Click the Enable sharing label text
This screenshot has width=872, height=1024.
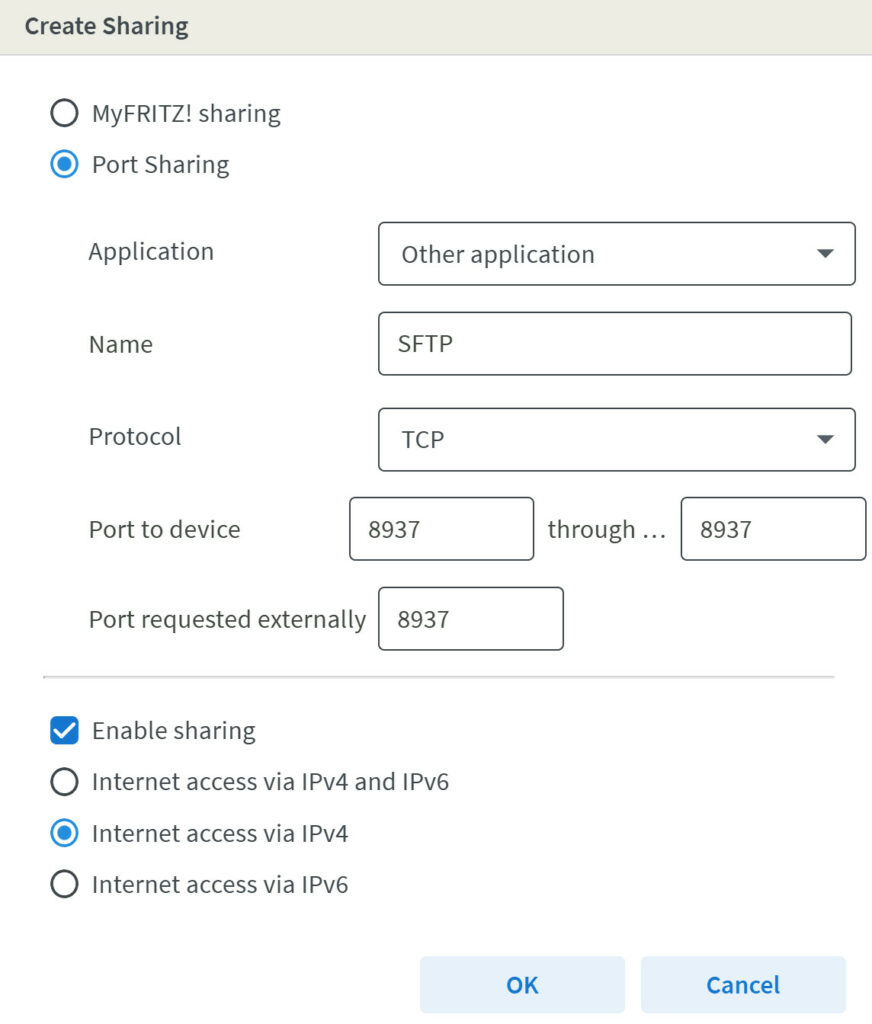coord(173,730)
